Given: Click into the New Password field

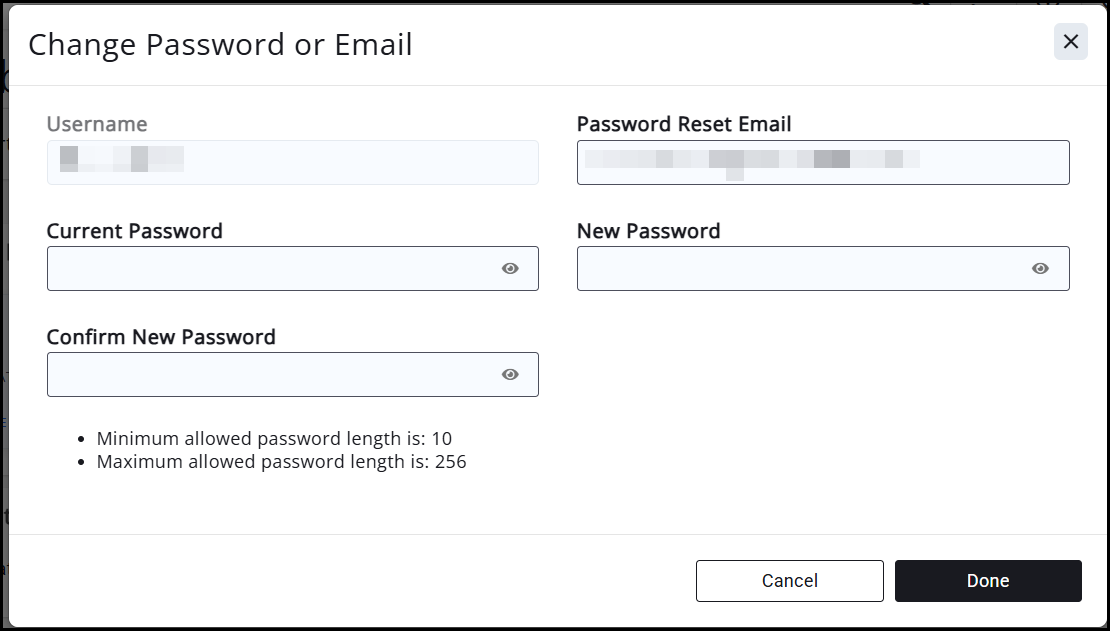Looking at the screenshot, I should [x=800, y=269].
